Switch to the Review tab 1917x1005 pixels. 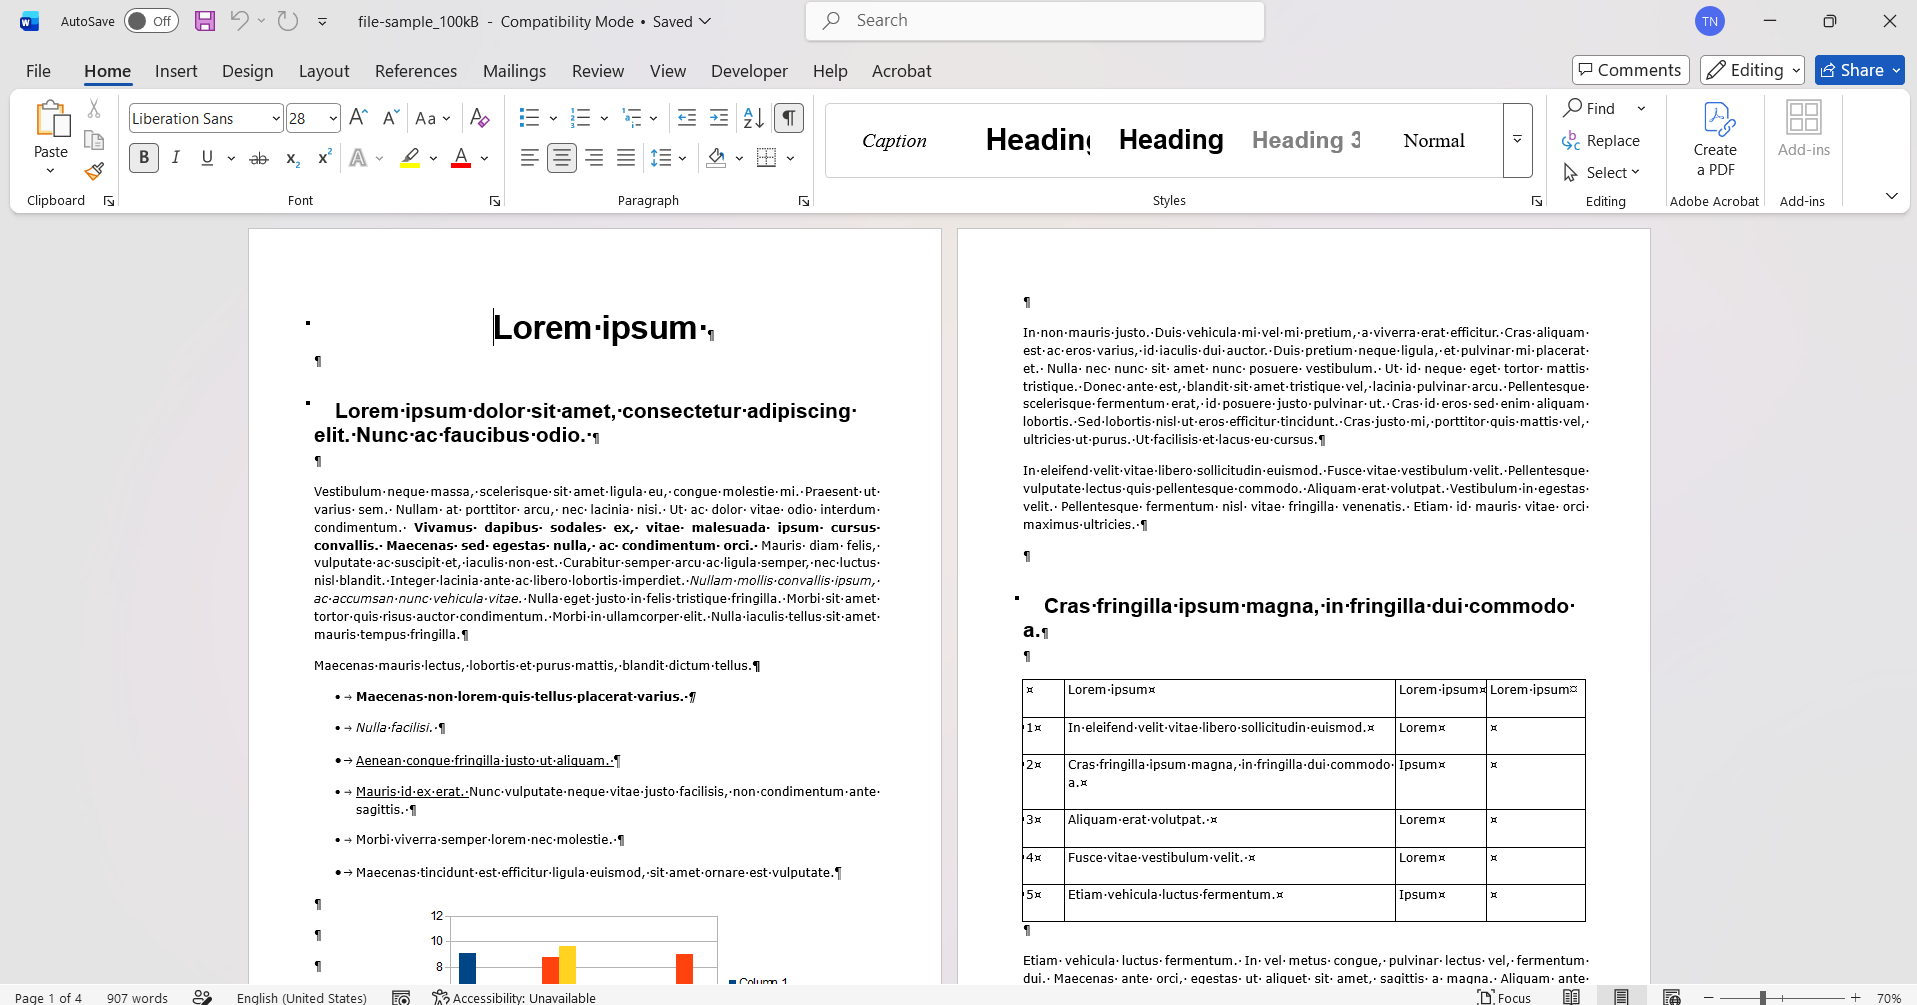(598, 71)
